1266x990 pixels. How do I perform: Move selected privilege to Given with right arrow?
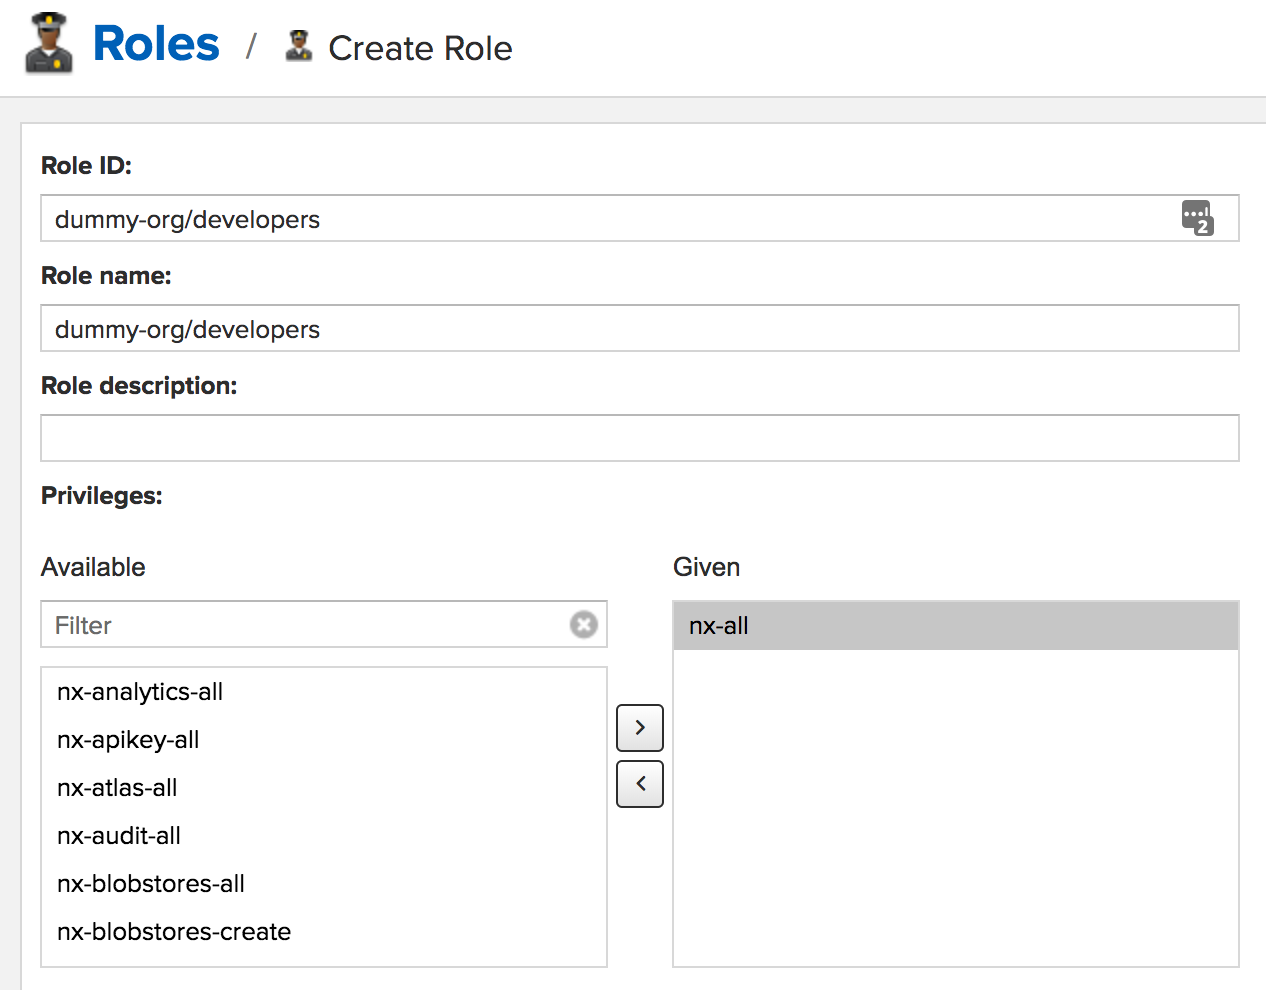(x=640, y=728)
